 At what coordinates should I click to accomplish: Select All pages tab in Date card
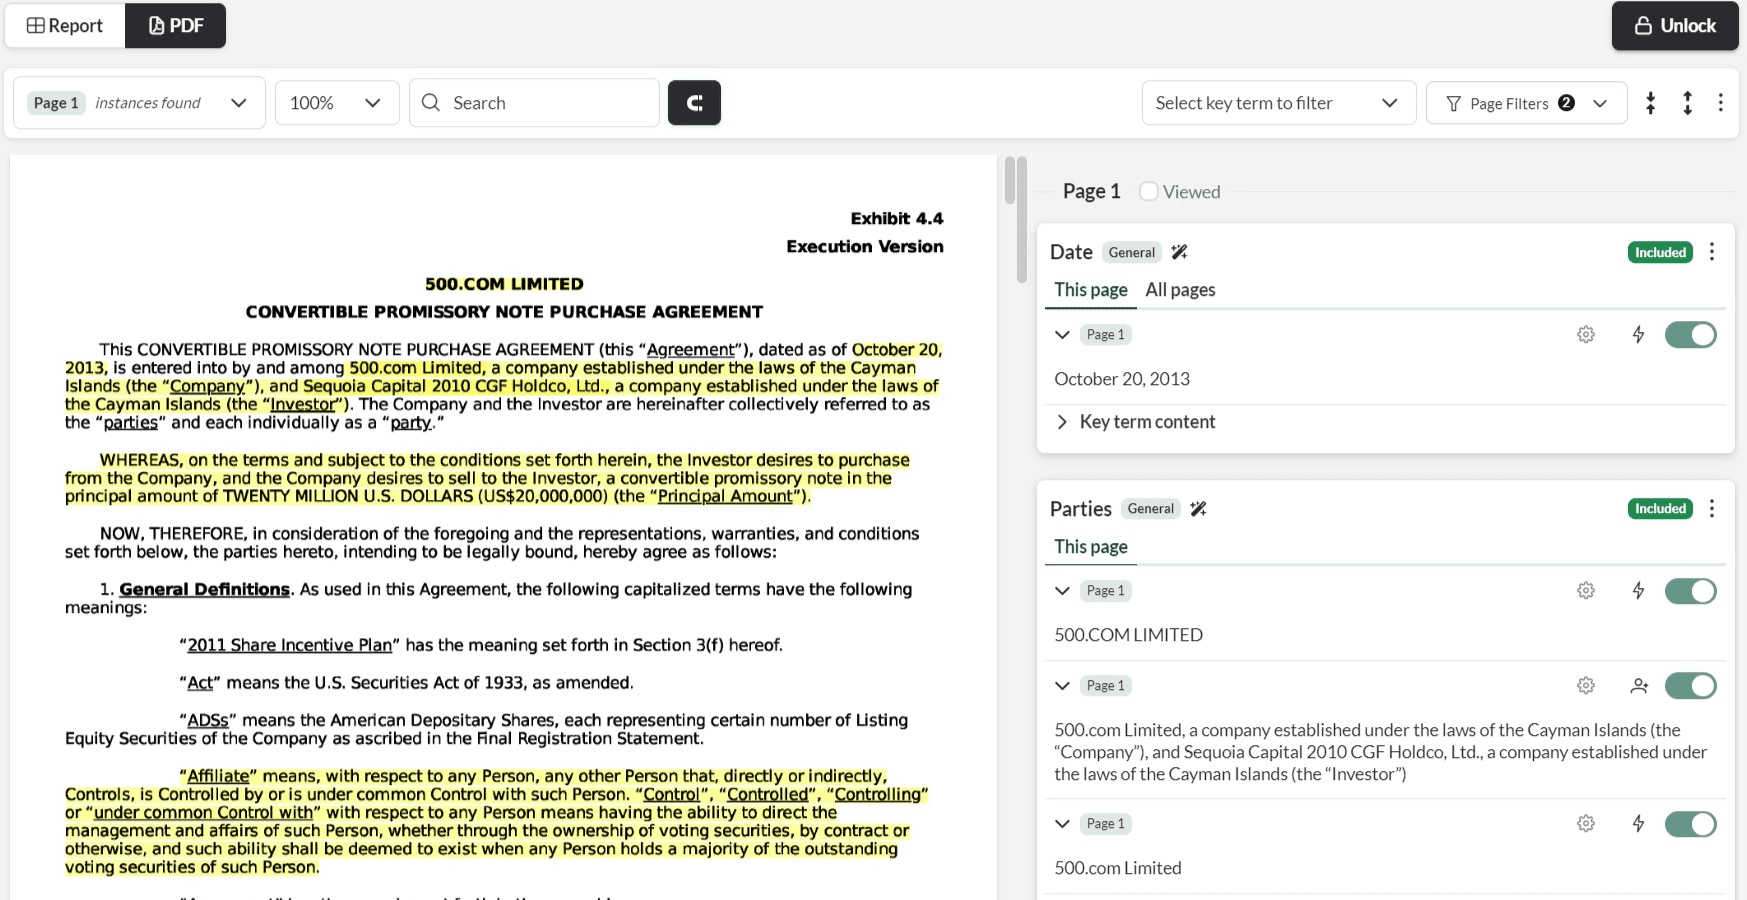1180,290
